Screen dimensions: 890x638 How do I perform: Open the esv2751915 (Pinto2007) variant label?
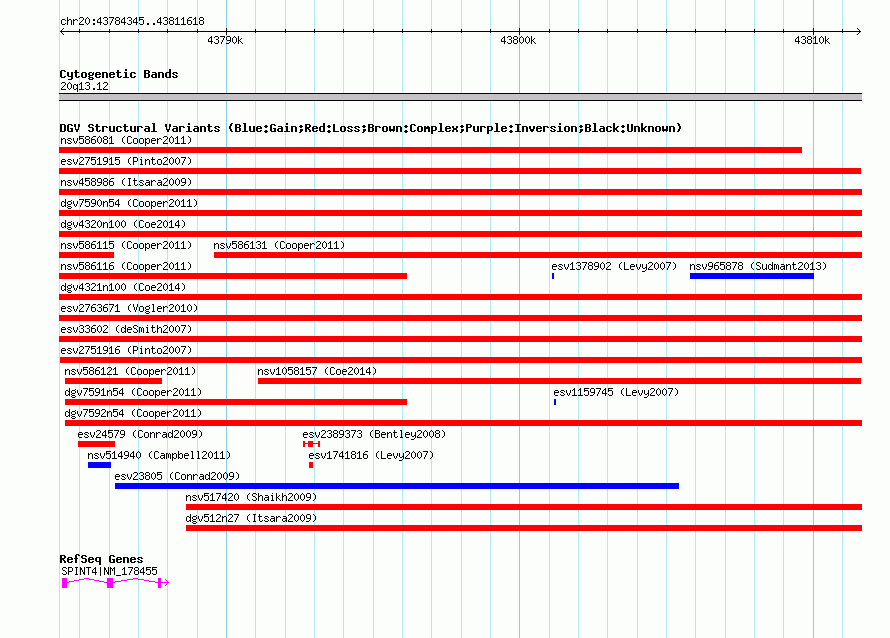pyautogui.click(x=126, y=161)
